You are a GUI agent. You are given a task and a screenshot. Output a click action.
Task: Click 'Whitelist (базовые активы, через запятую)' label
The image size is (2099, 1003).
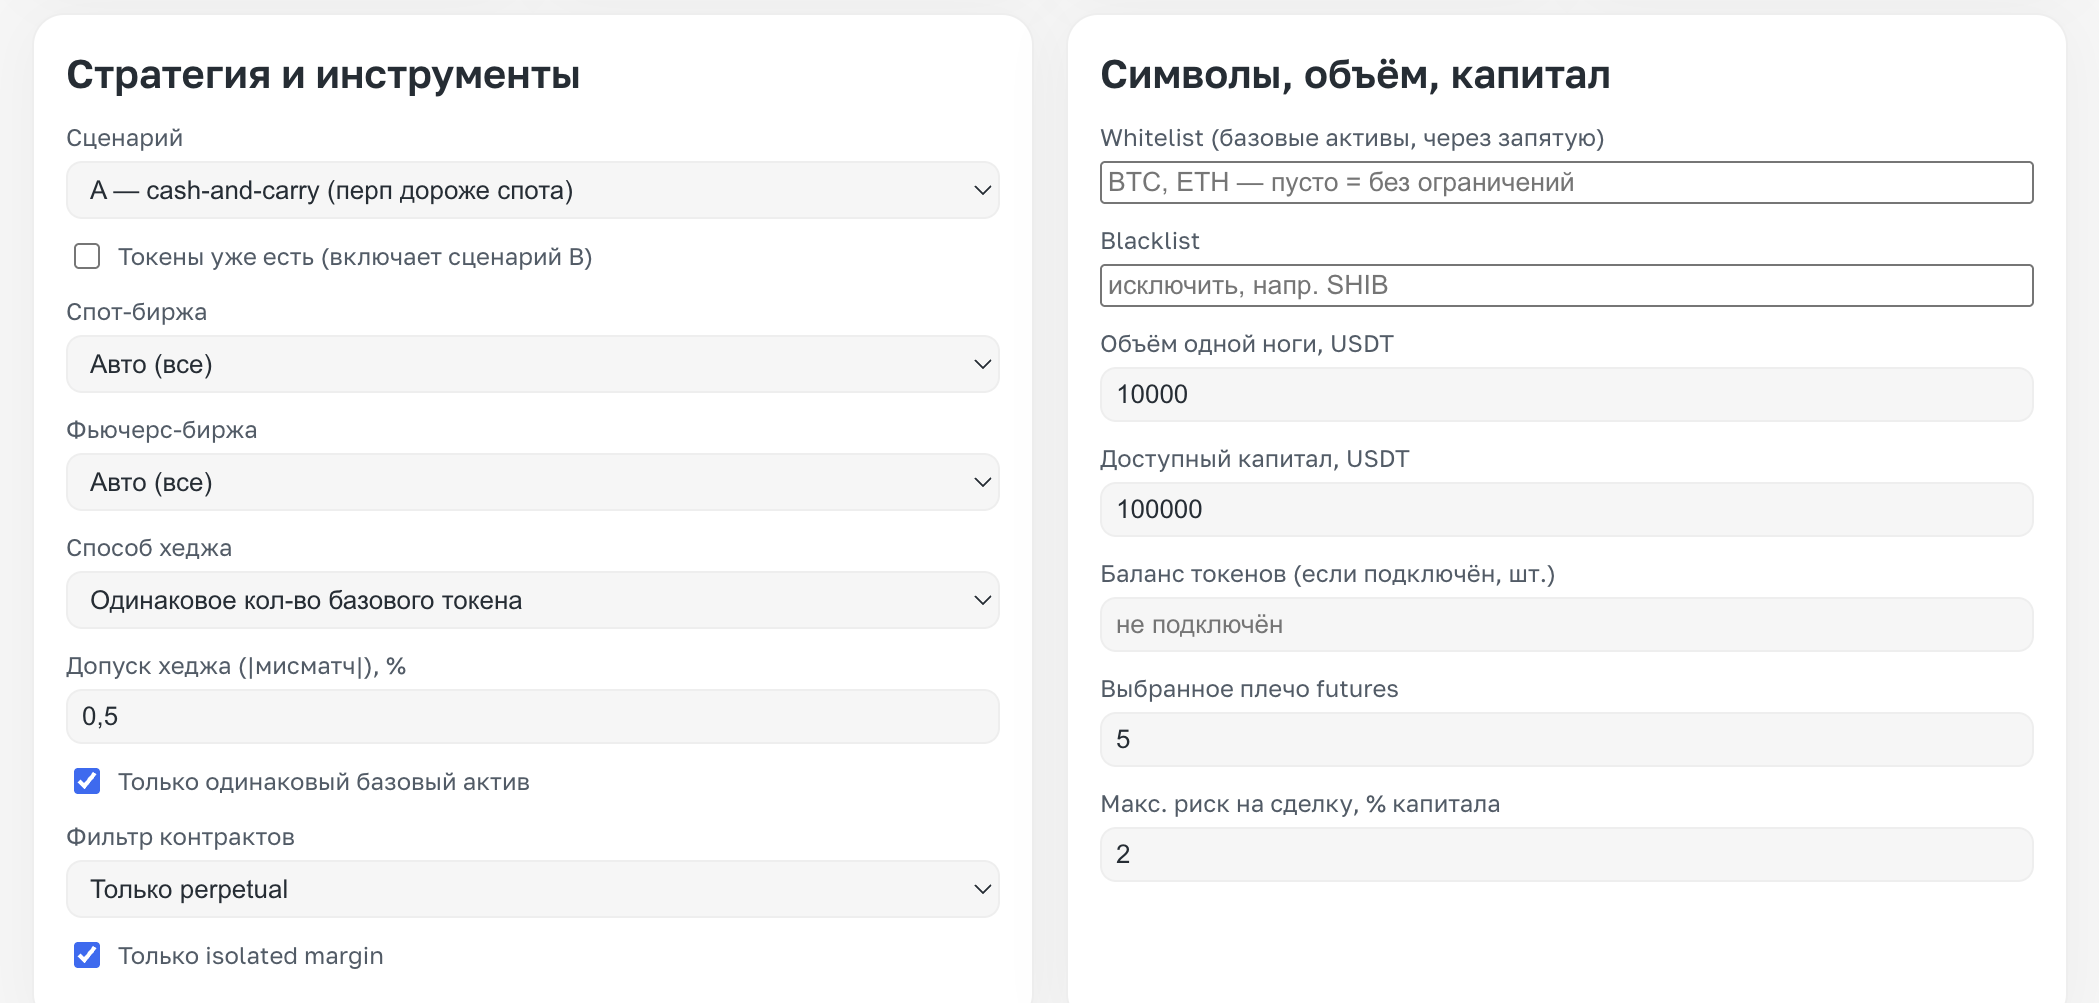(x=1352, y=138)
